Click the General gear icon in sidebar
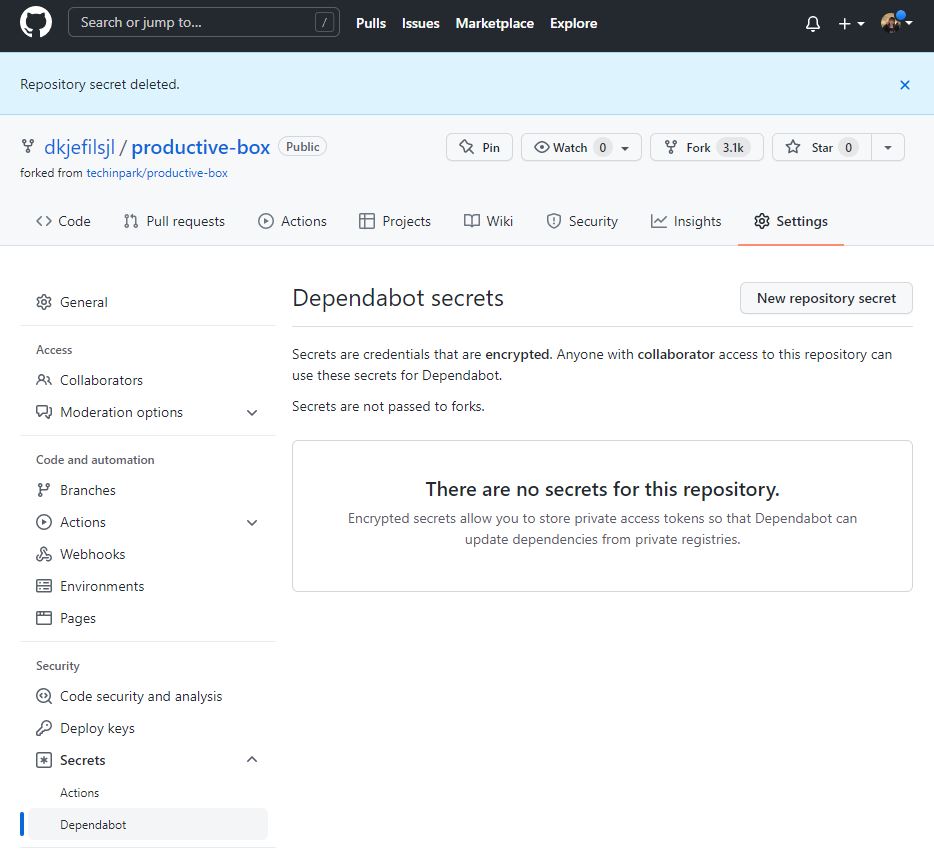 pos(43,302)
